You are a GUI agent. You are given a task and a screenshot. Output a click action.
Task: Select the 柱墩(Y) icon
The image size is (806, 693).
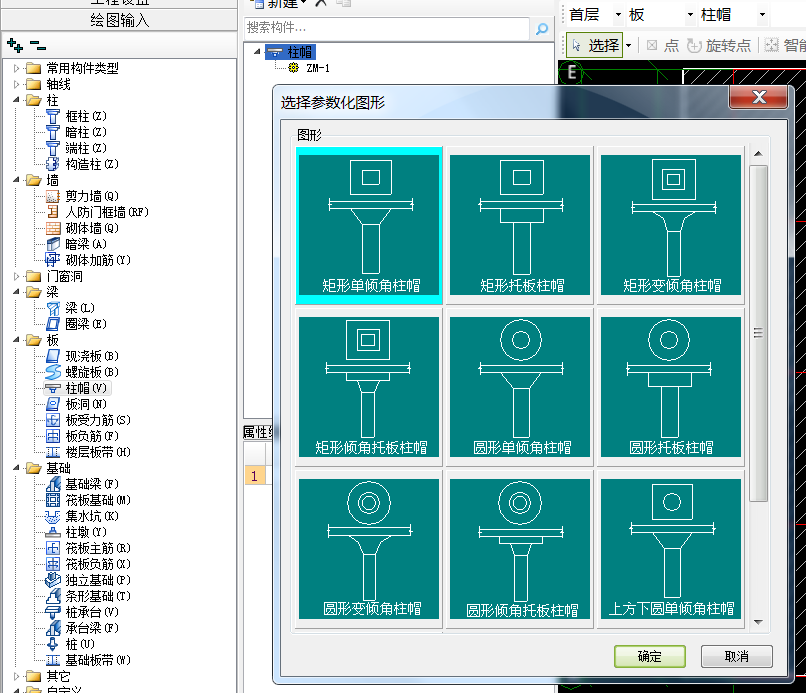click(53, 532)
